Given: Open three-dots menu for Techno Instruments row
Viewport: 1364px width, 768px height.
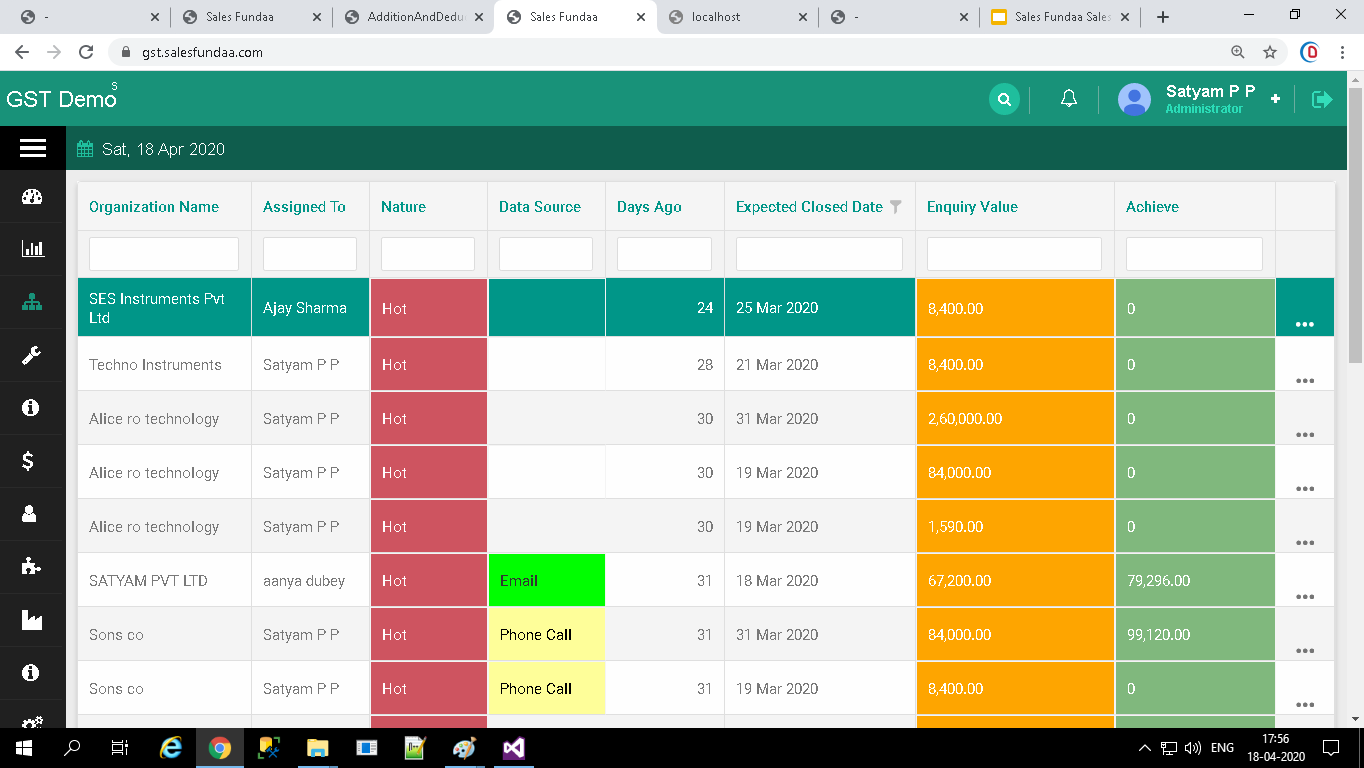Looking at the screenshot, I should pyautogui.click(x=1304, y=380).
